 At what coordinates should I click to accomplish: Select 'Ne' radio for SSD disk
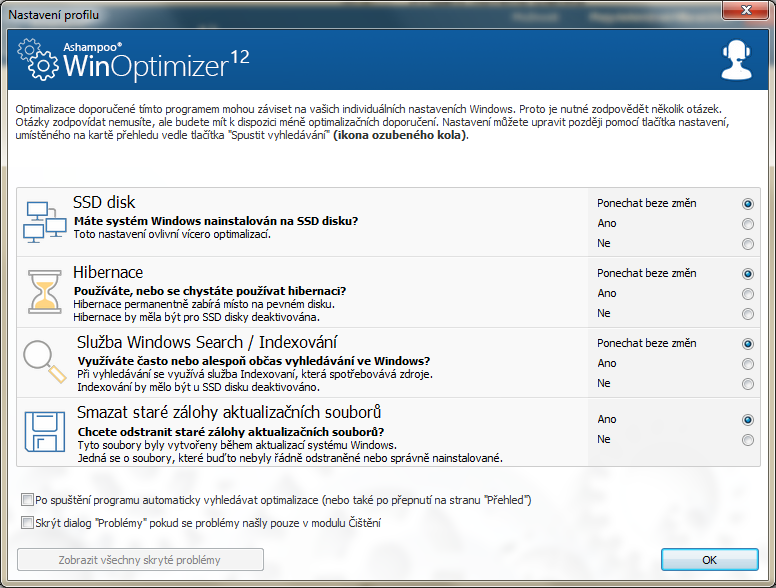747,244
